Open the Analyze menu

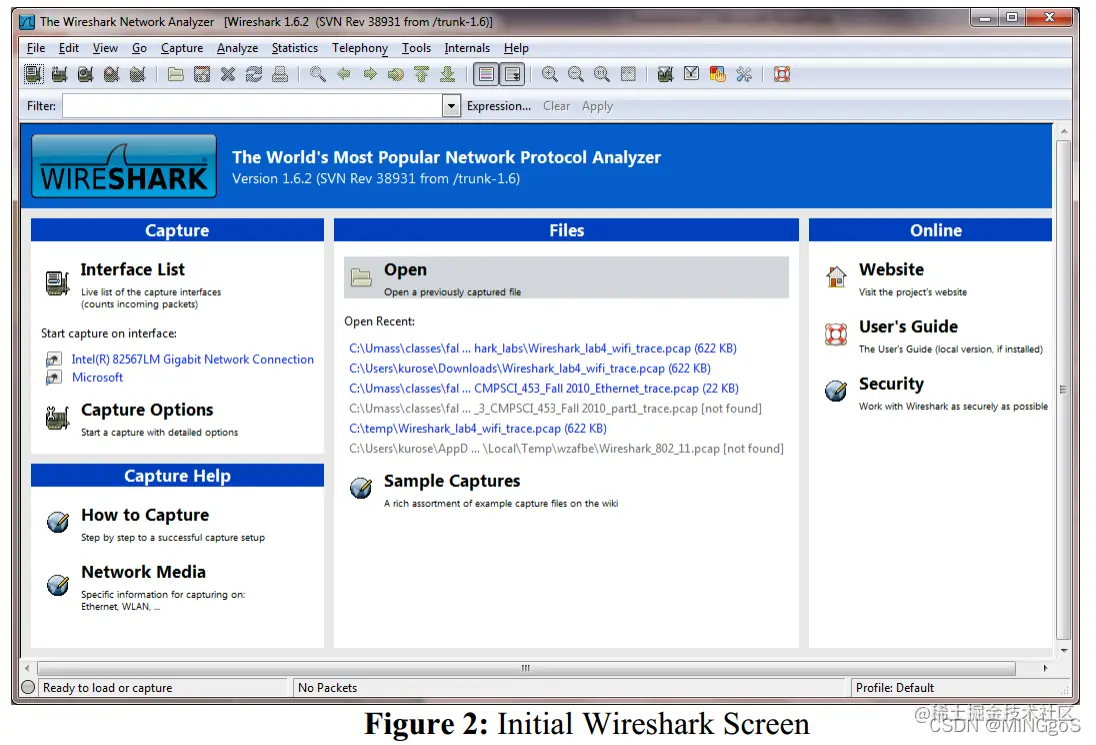[237, 48]
